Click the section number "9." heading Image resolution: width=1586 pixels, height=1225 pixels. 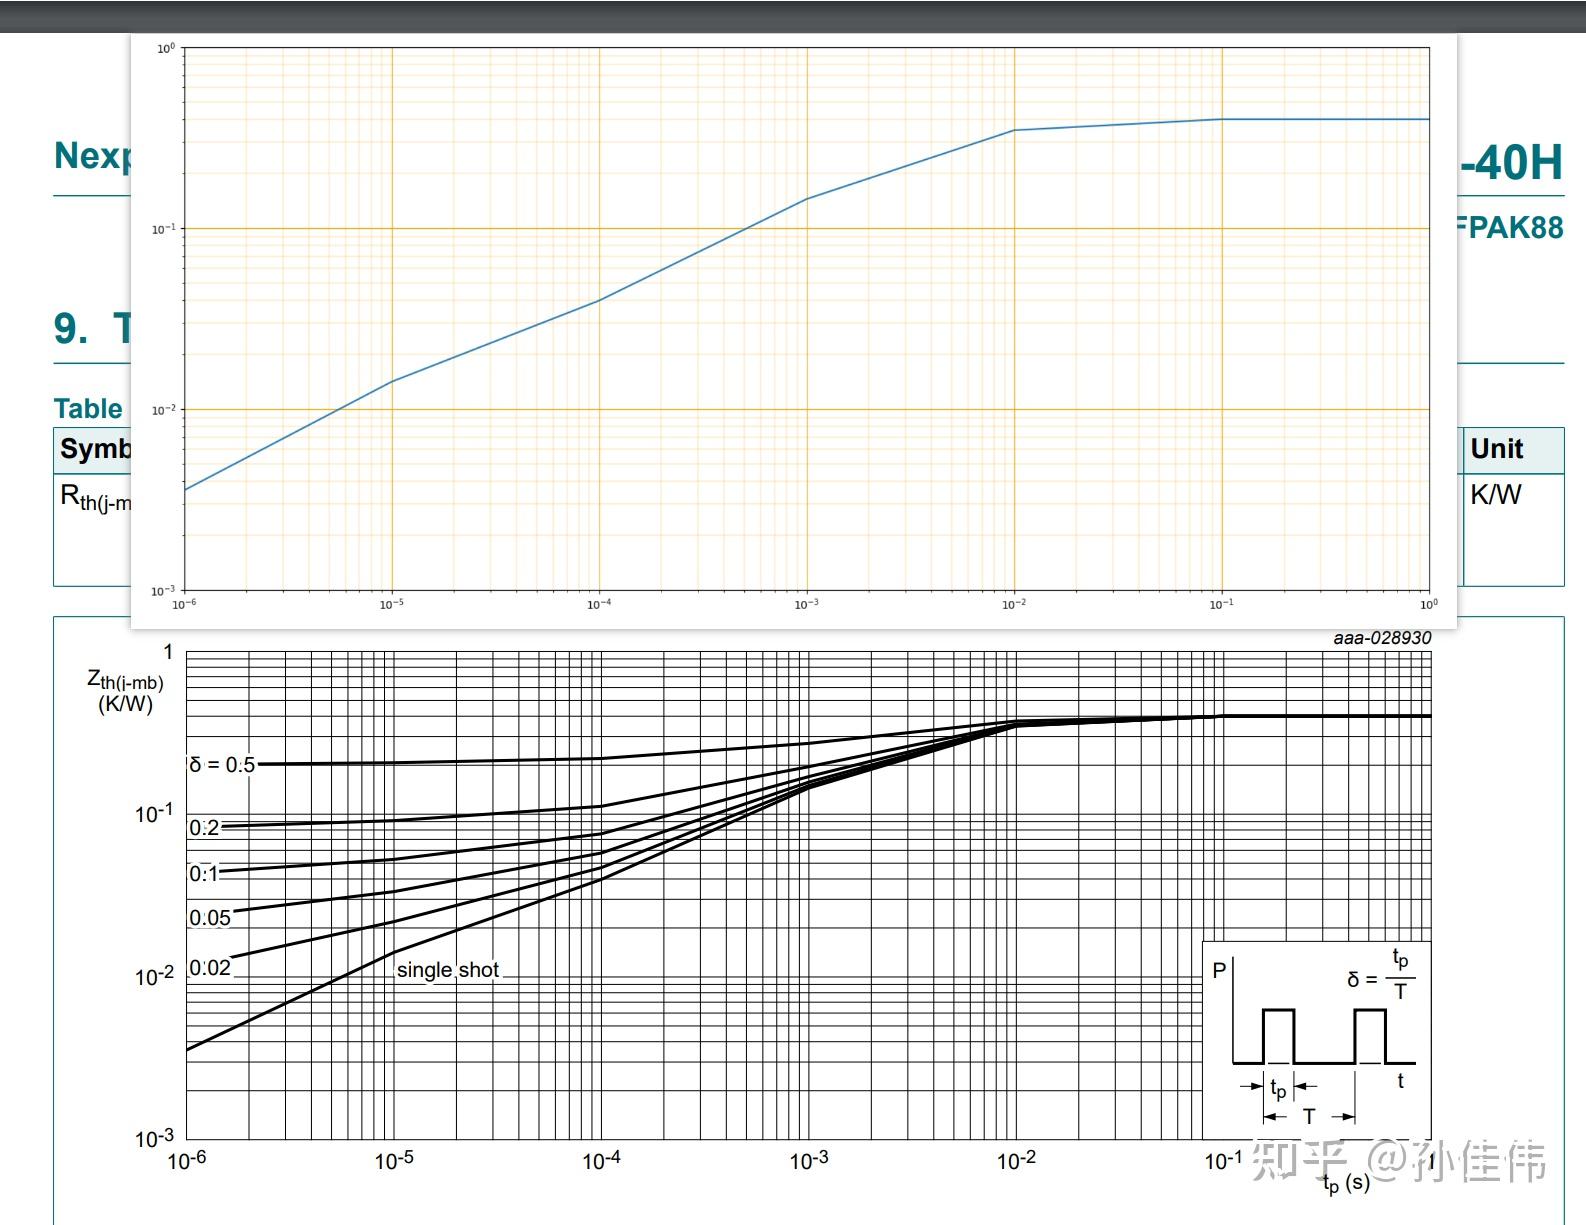pyautogui.click(x=71, y=328)
